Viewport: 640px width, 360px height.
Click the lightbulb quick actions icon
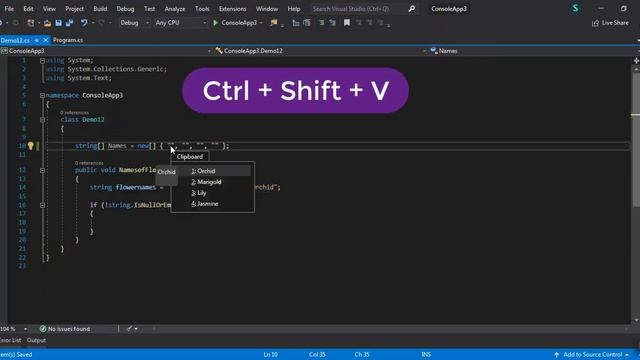click(x=31, y=146)
